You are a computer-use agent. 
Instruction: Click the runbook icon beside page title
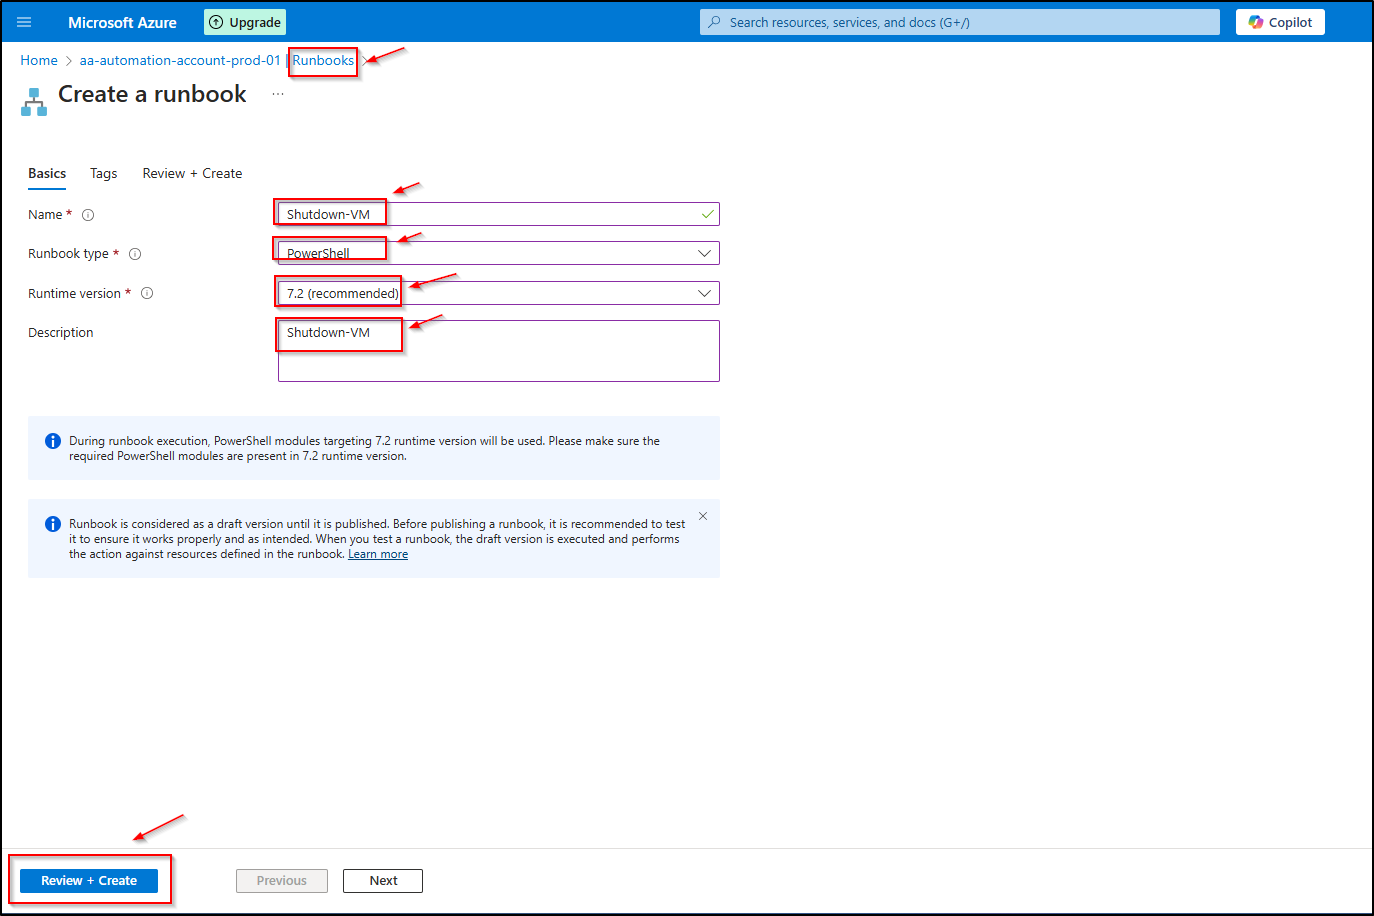click(x=34, y=102)
